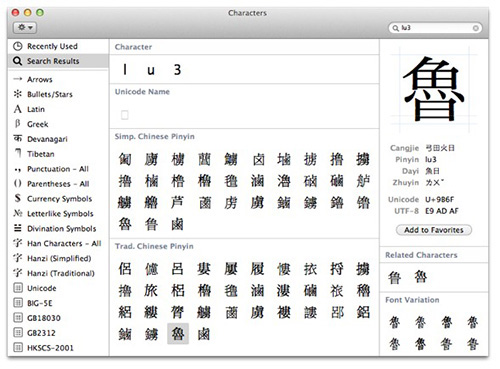Click the numero icon beside Letterlike Symbols
Viewport: 500px width, 369px height.
[17, 213]
